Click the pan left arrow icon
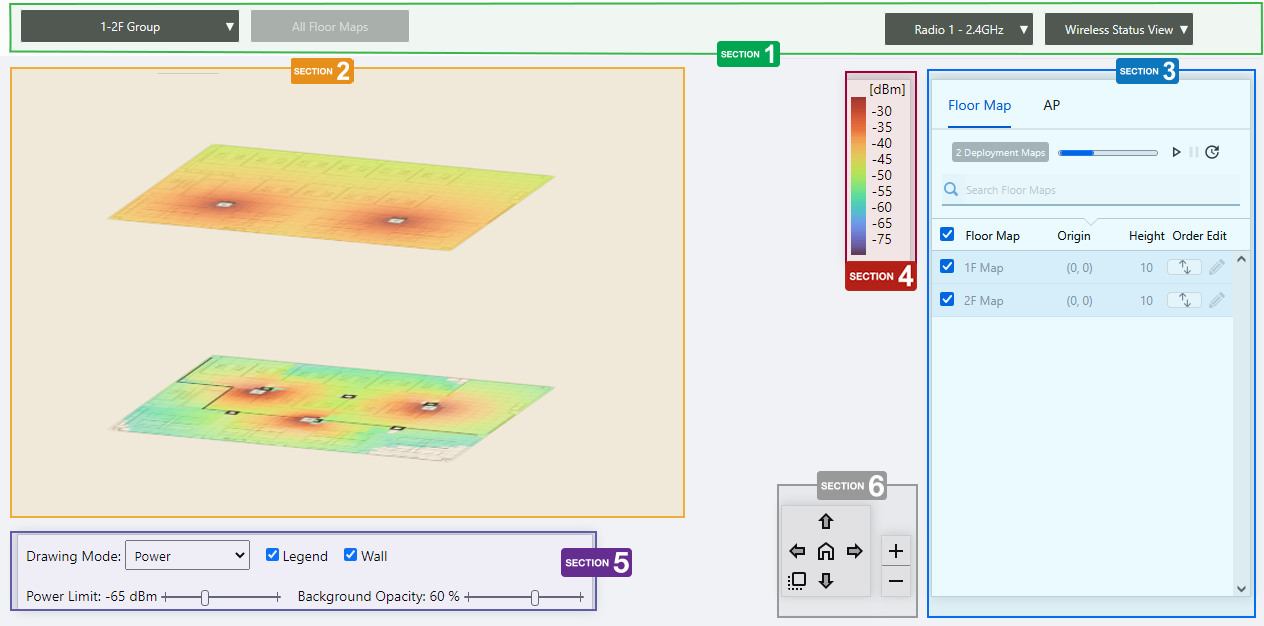The image size is (1264, 626). pyautogui.click(x=797, y=551)
